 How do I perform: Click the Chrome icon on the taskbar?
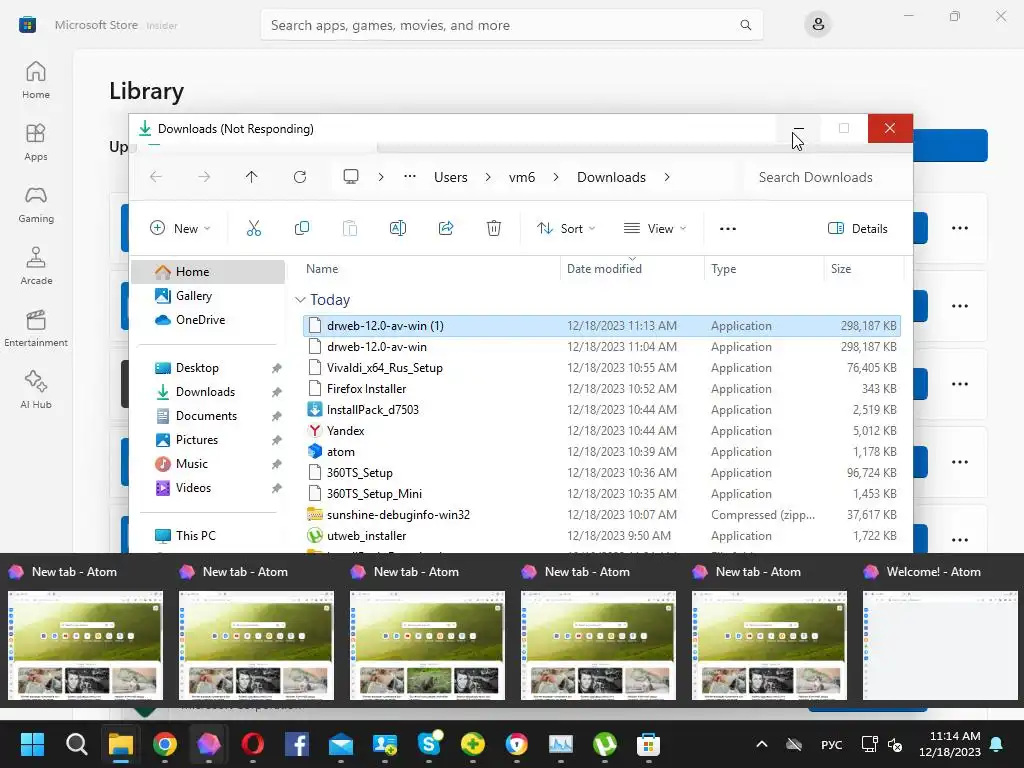point(165,744)
